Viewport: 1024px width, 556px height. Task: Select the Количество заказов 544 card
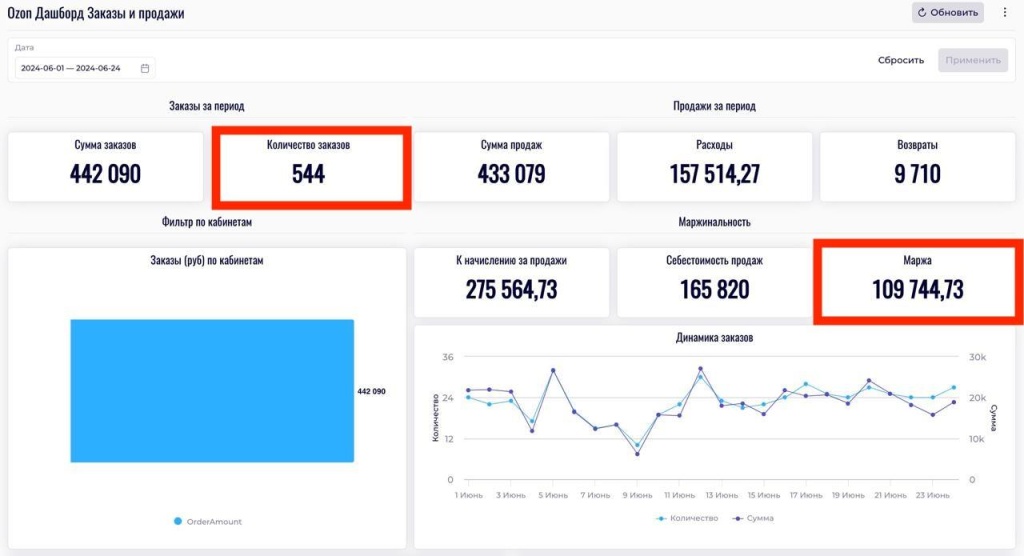(308, 166)
